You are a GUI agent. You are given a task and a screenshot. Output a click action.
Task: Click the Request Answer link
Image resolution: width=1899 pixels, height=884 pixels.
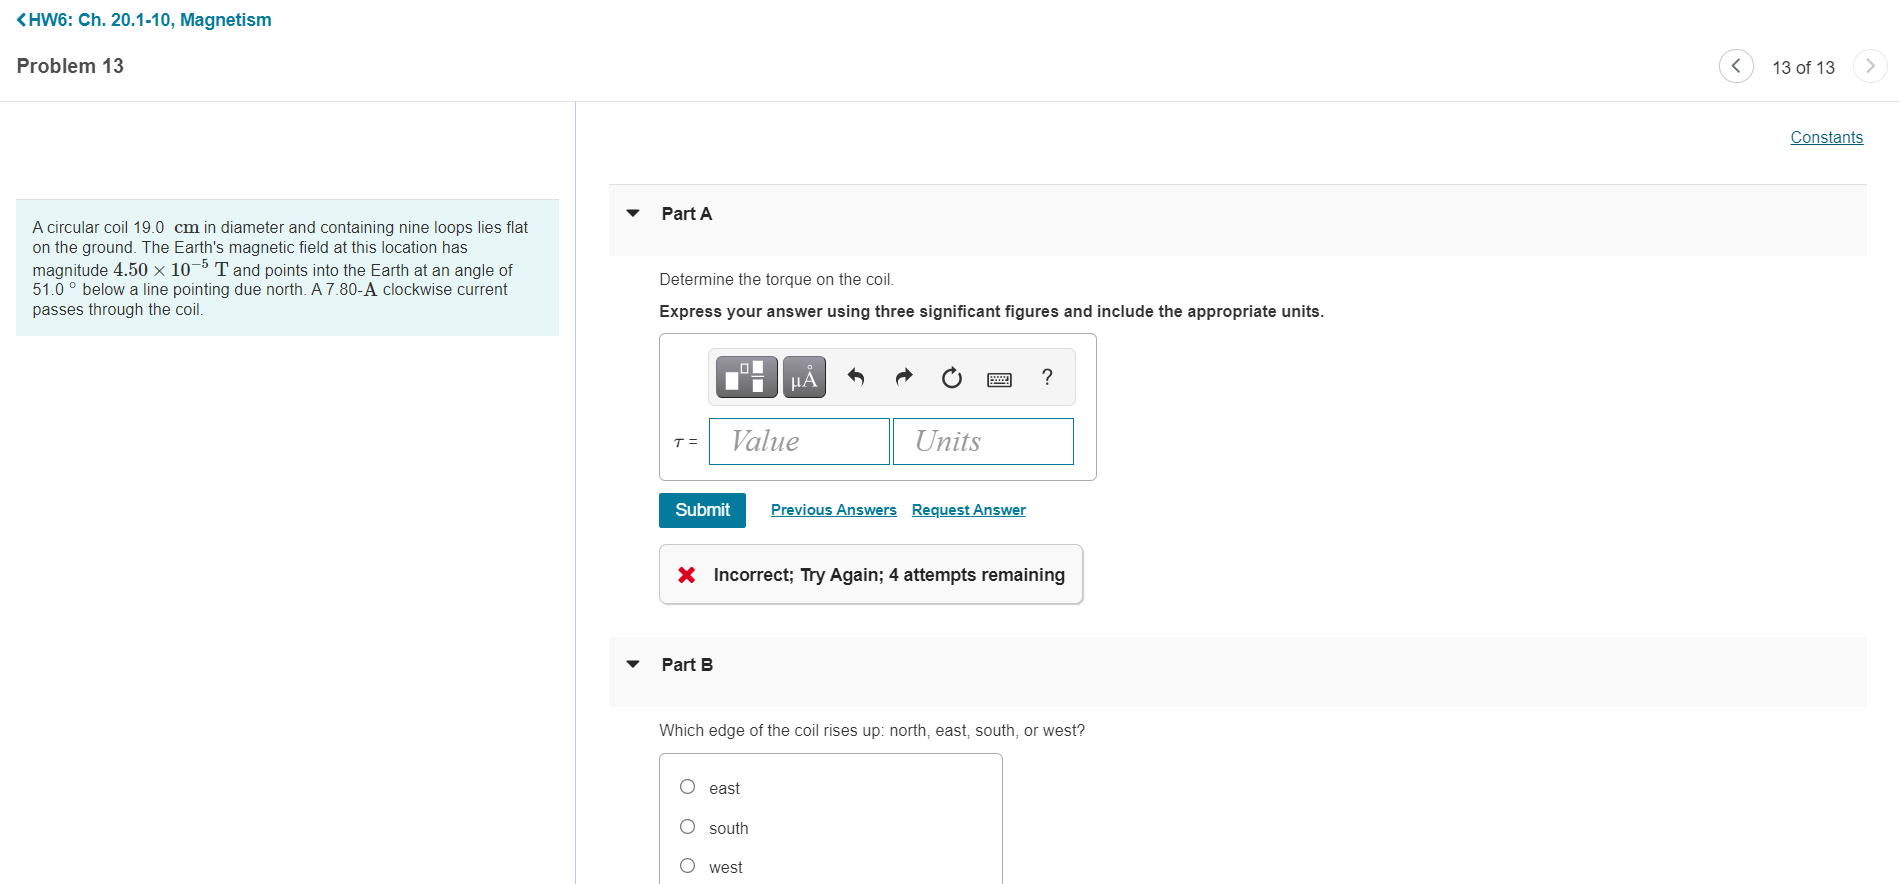(x=969, y=510)
